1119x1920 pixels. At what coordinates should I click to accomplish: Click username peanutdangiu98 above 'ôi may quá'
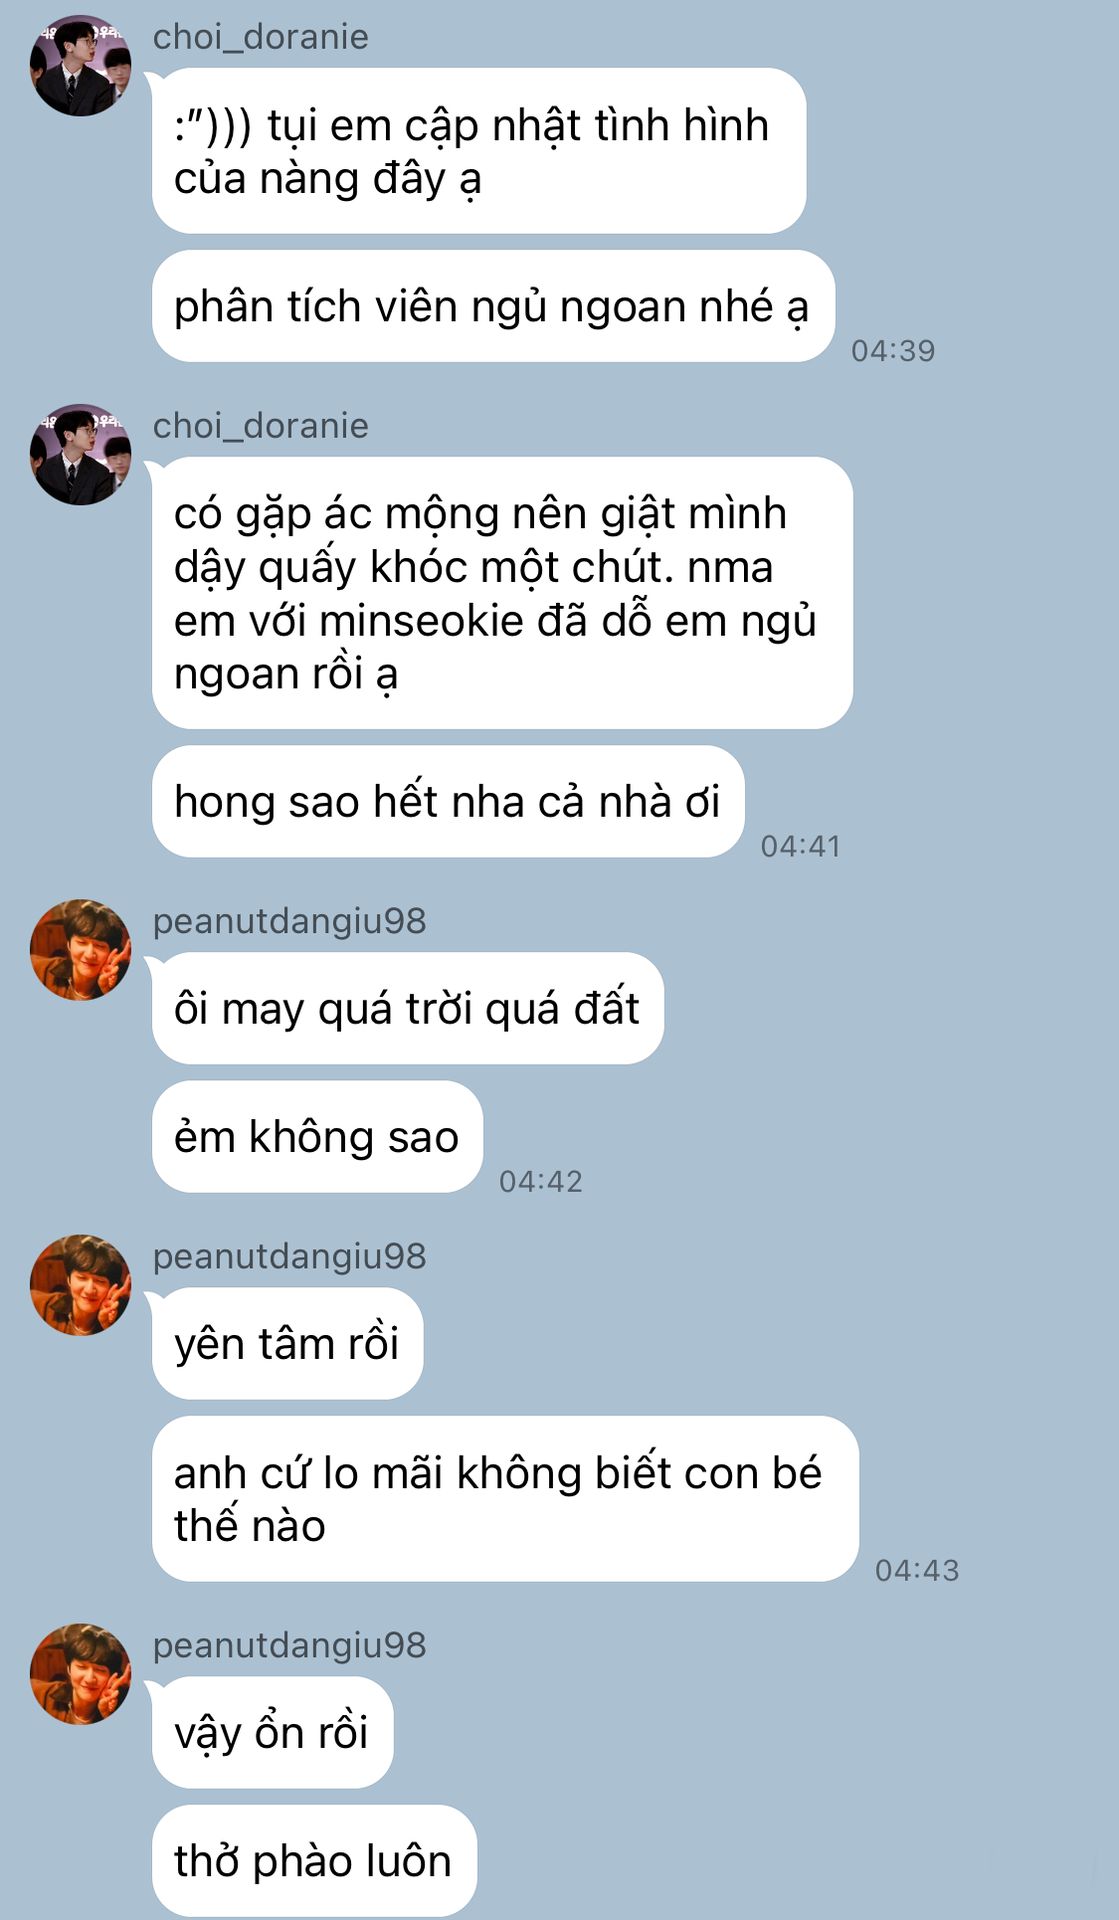(x=289, y=921)
